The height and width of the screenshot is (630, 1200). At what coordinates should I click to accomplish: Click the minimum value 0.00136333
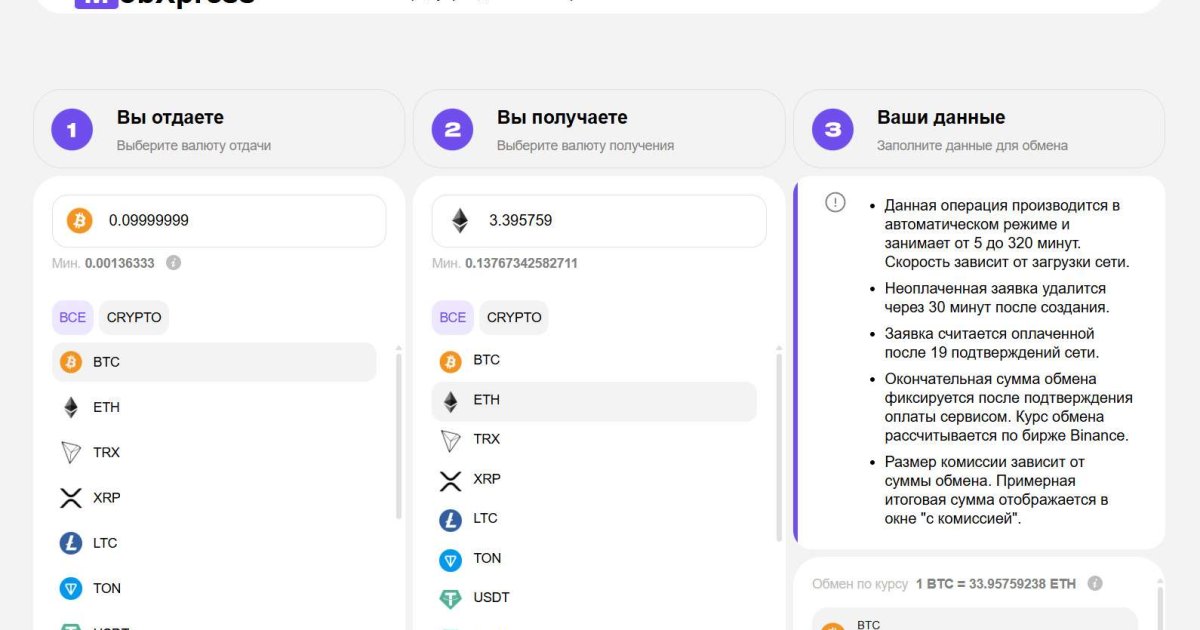(x=119, y=263)
